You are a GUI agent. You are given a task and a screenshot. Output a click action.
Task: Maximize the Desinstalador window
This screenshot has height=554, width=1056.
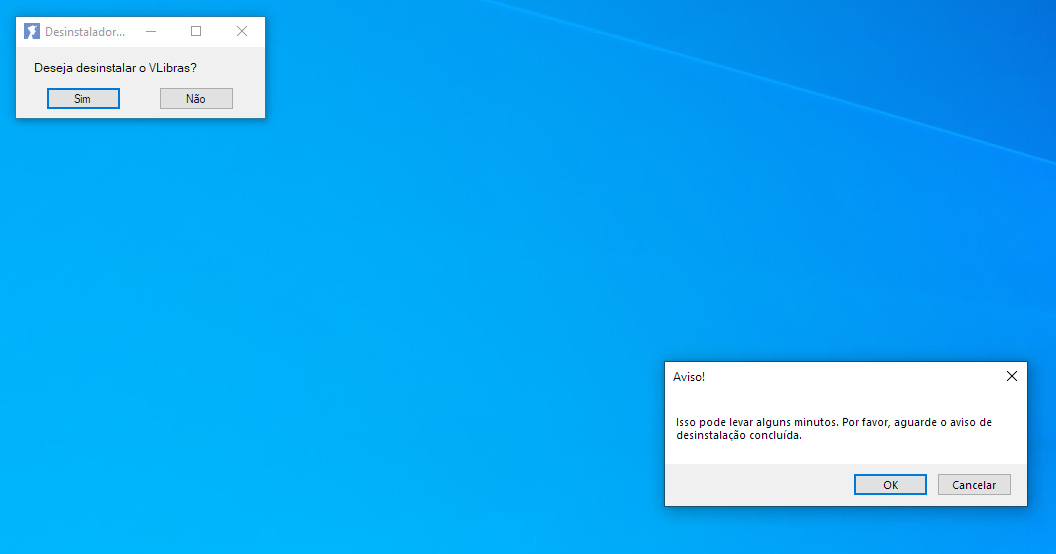tap(196, 32)
